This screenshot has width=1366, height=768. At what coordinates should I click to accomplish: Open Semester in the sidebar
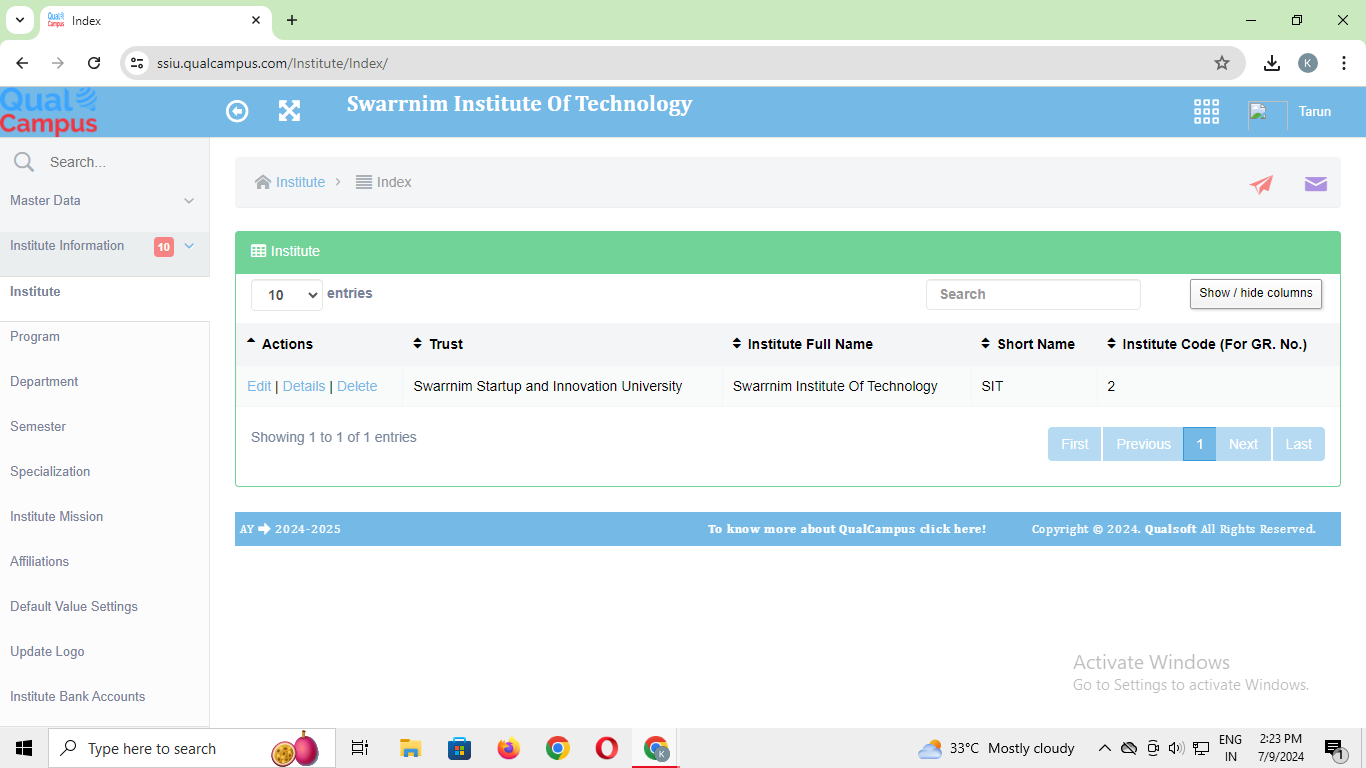(38, 427)
